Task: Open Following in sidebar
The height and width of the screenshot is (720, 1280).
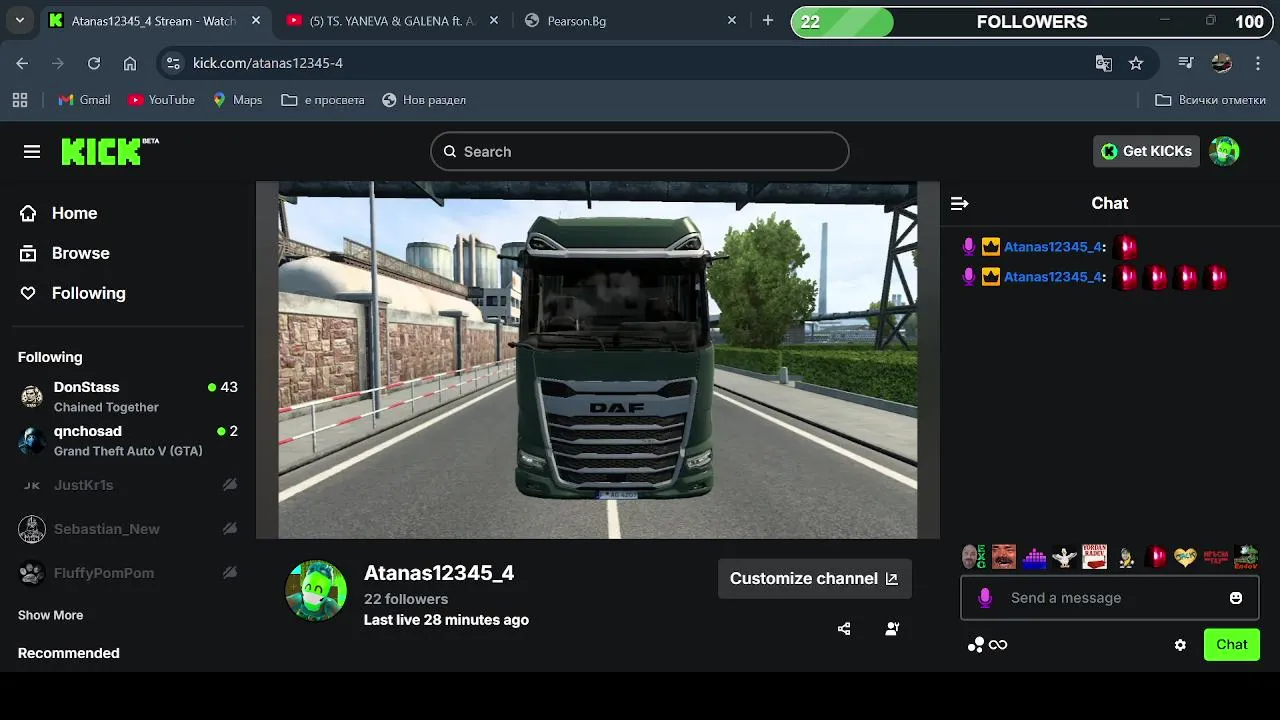Action: tap(73, 293)
